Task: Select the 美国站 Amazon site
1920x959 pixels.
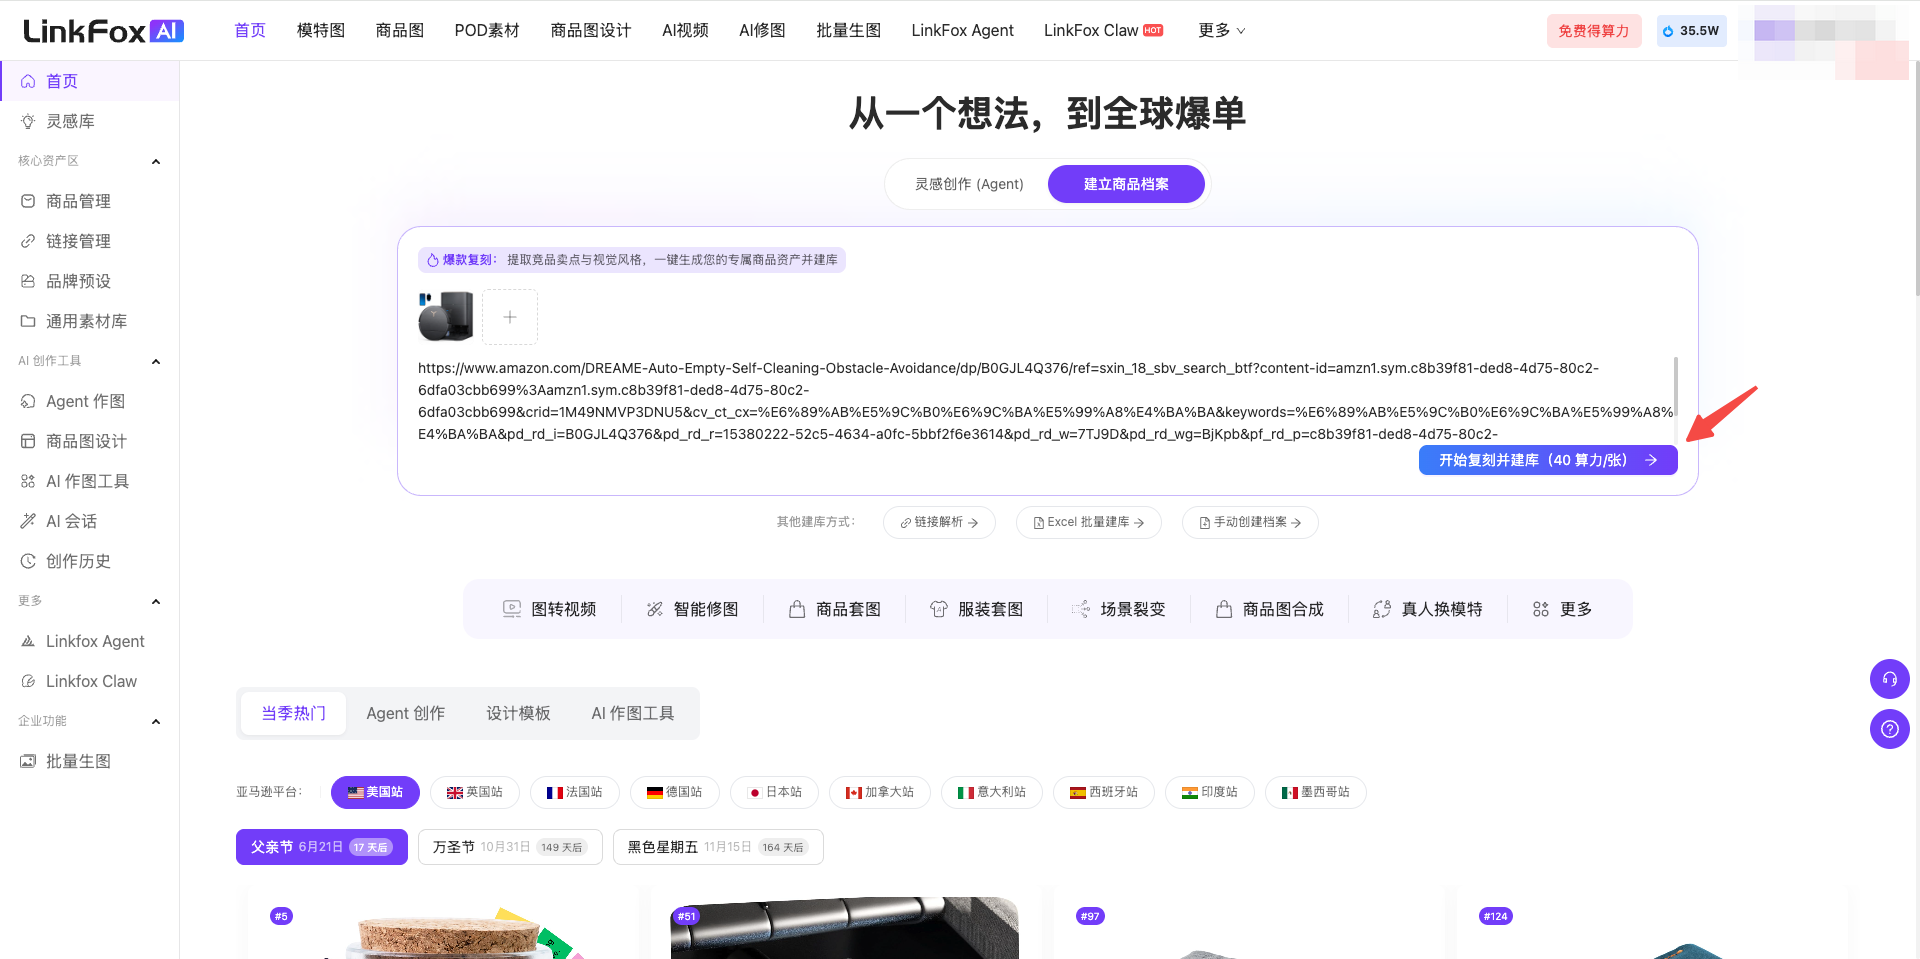Action: tap(375, 792)
